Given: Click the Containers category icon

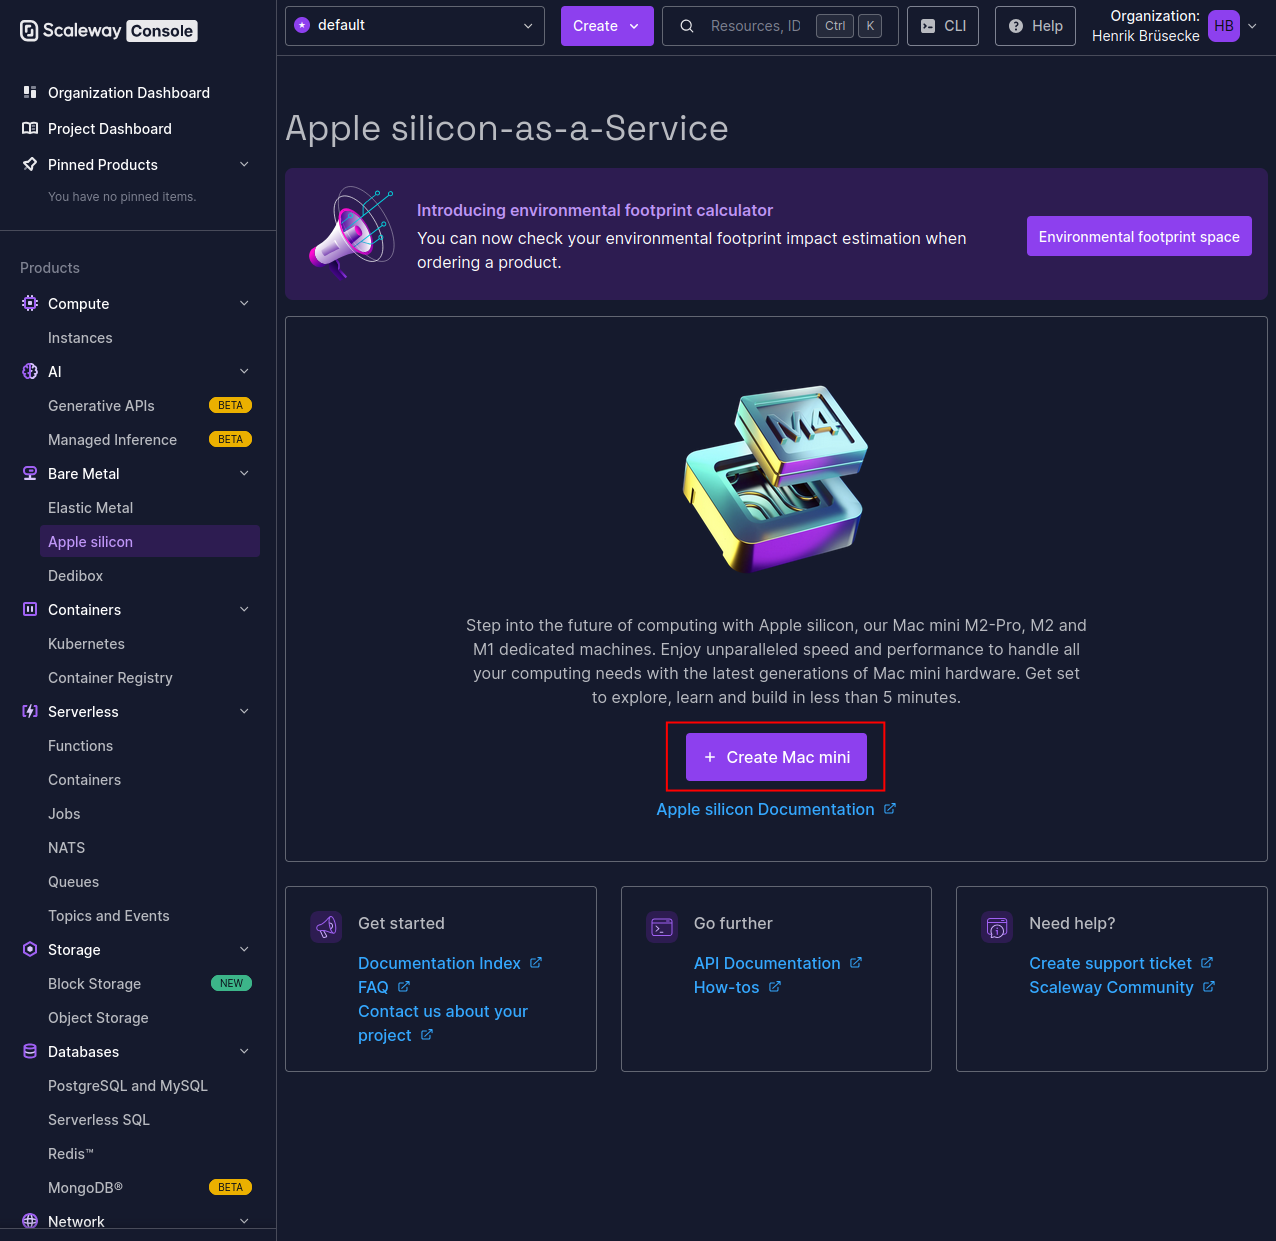Looking at the screenshot, I should [30, 609].
